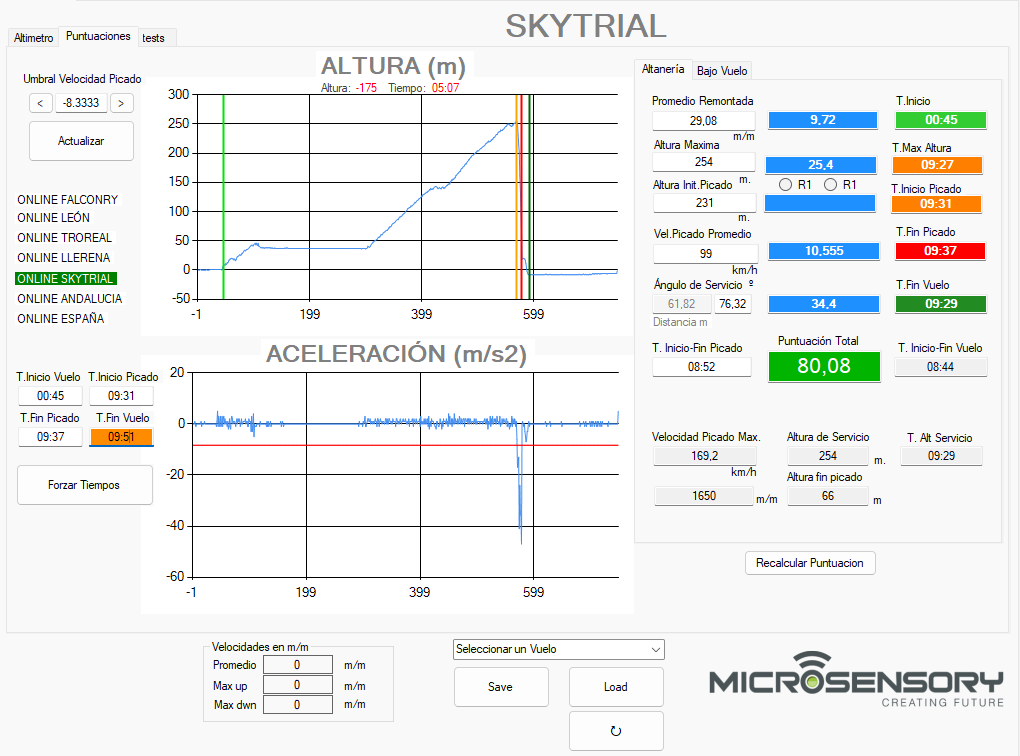Click the Altura Maxima field 254
The height and width of the screenshot is (756, 1020).
704,161
